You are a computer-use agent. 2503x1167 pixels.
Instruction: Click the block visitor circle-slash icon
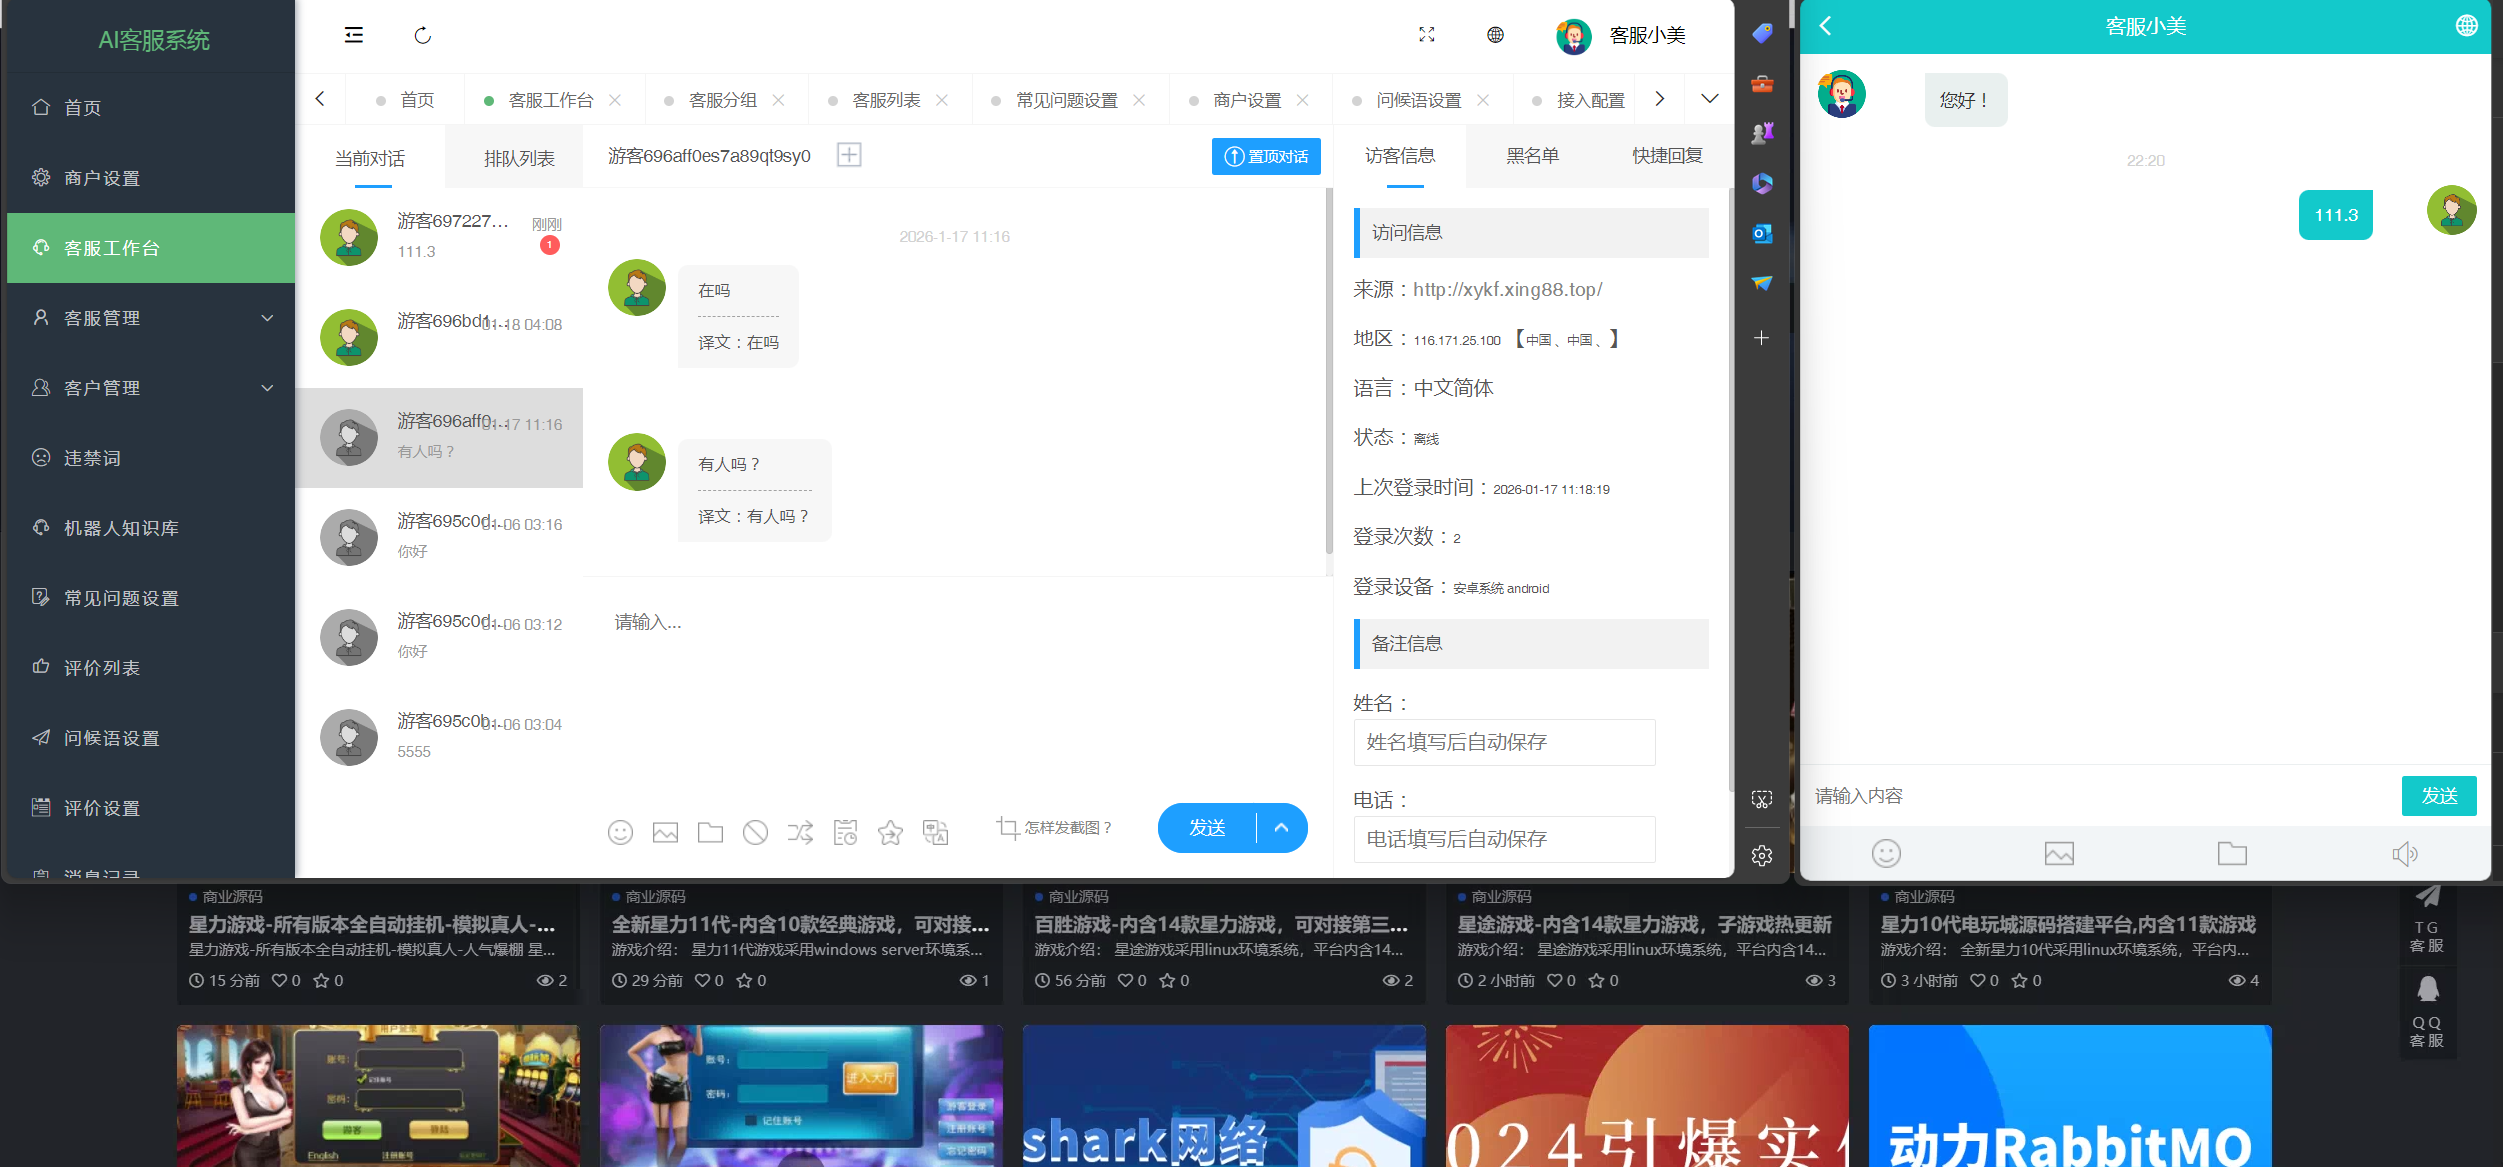point(755,832)
